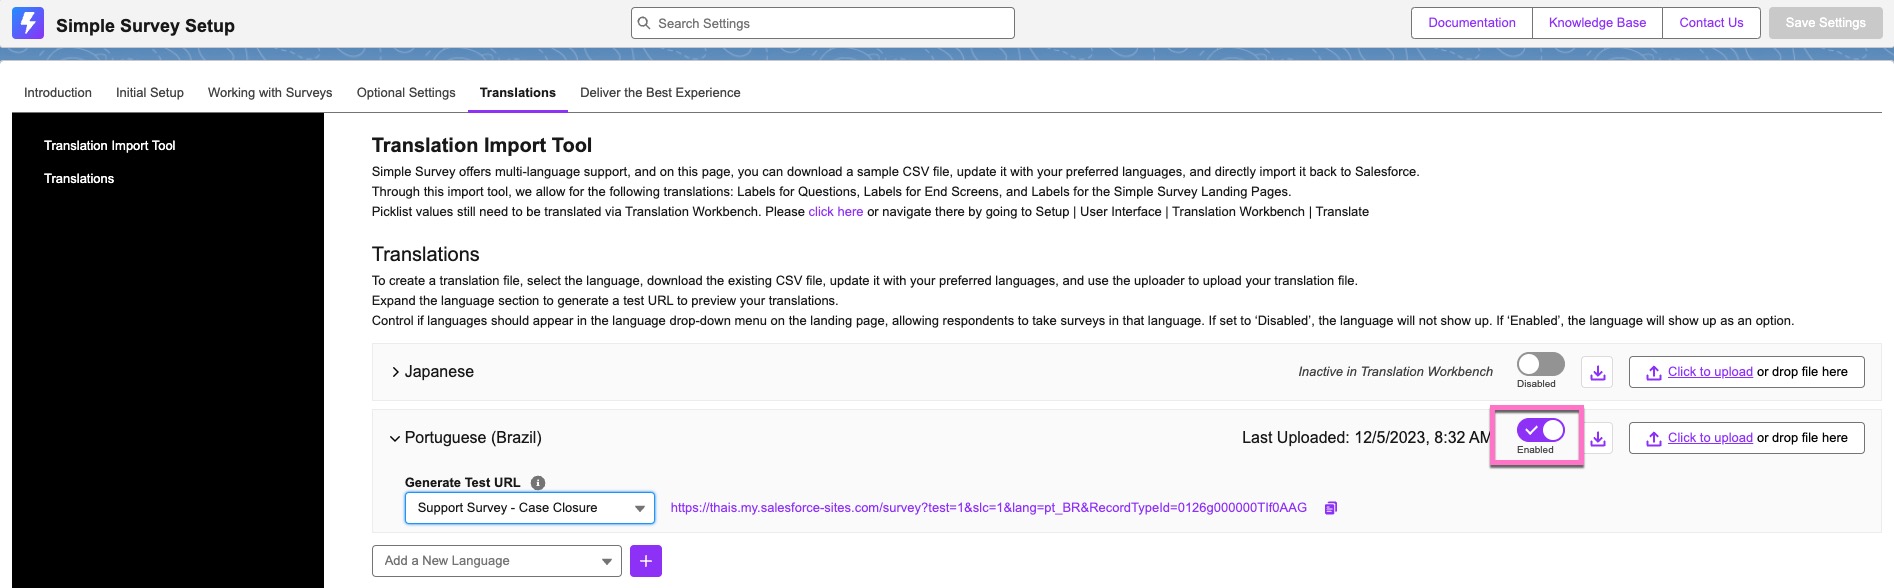Focus the Search Settings input field
Image resolution: width=1894 pixels, height=588 pixels.
tap(823, 23)
